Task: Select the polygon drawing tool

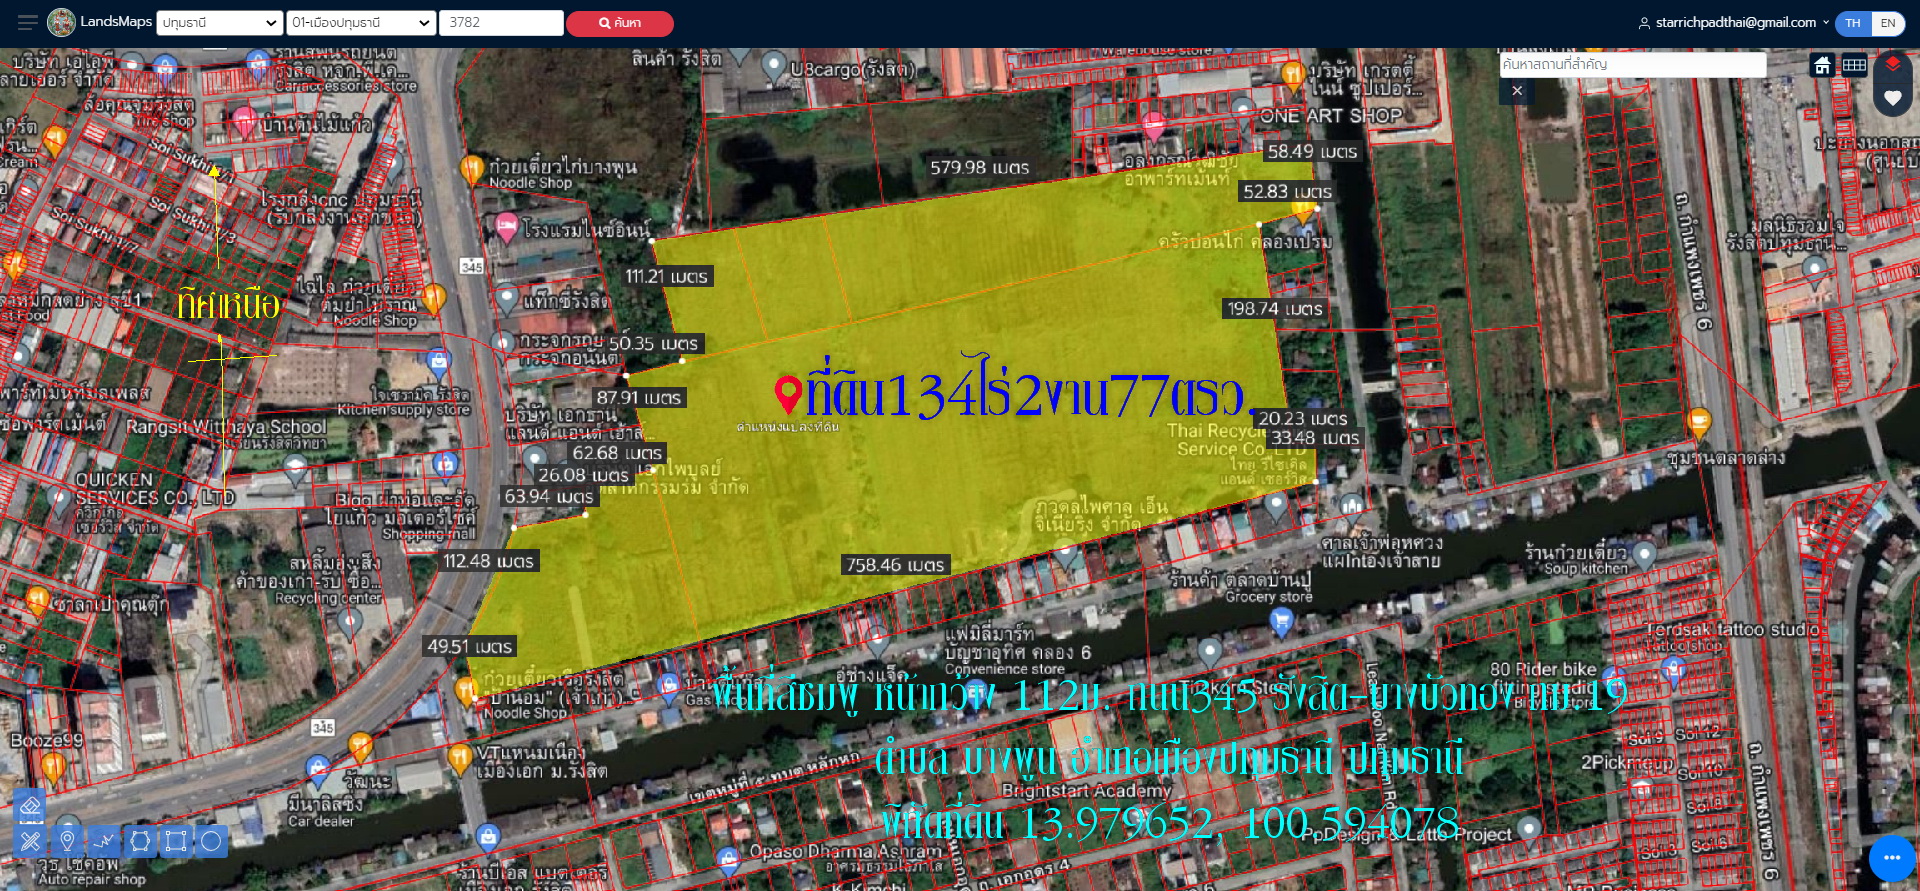Action: click(140, 841)
